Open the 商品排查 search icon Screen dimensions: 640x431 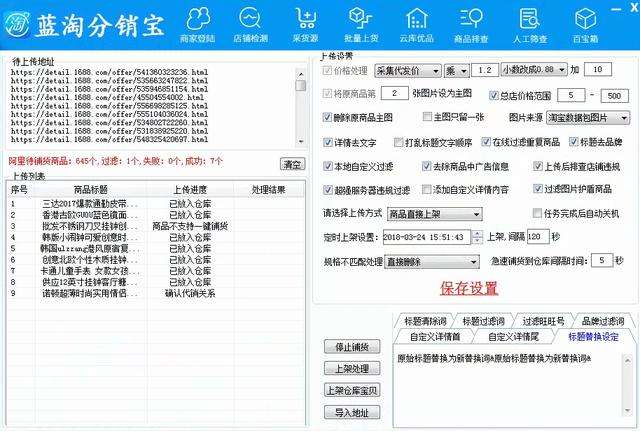click(471, 25)
